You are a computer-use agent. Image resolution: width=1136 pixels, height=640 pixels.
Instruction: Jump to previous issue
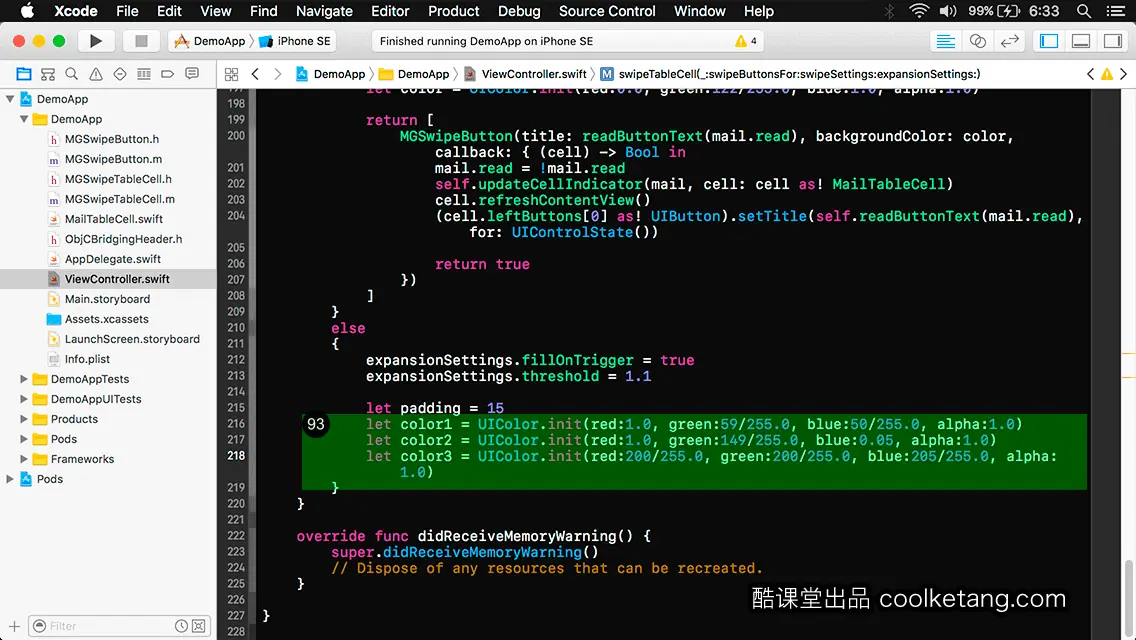(1090, 74)
